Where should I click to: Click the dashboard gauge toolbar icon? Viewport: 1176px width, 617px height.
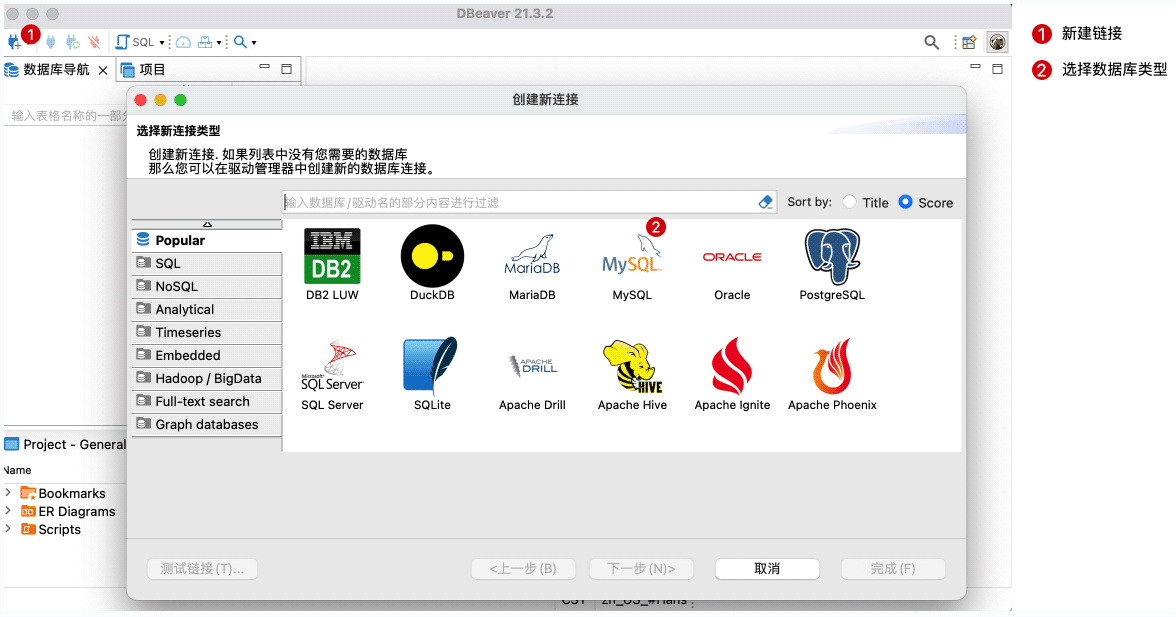click(183, 42)
